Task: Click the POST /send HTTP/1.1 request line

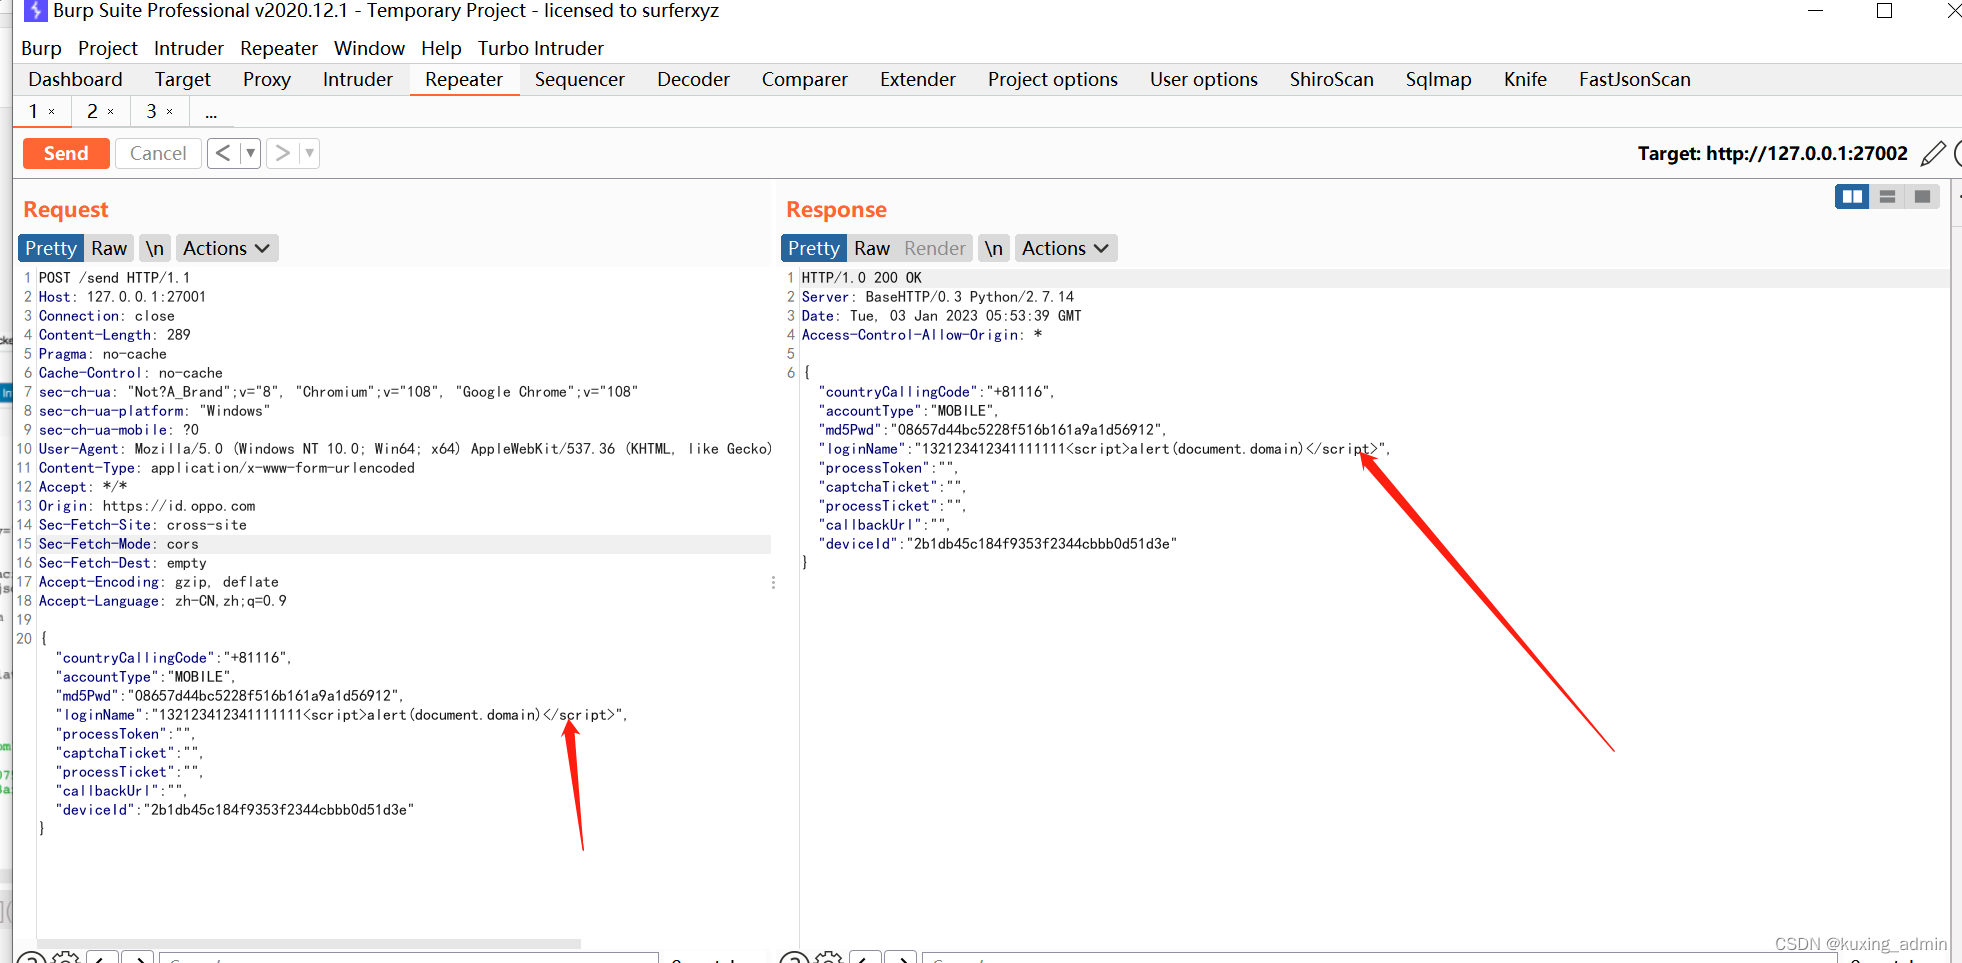Action: (114, 278)
